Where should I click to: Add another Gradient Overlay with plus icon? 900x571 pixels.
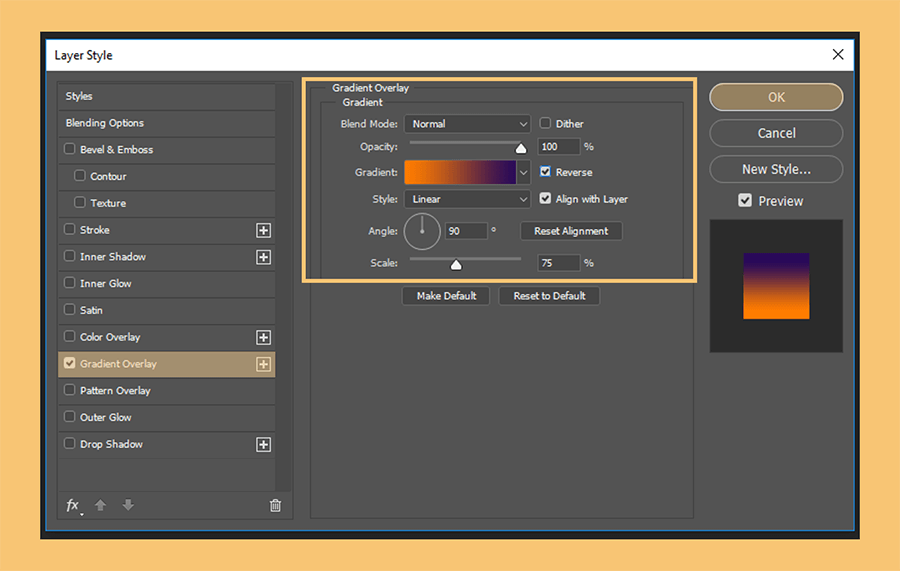click(263, 364)
